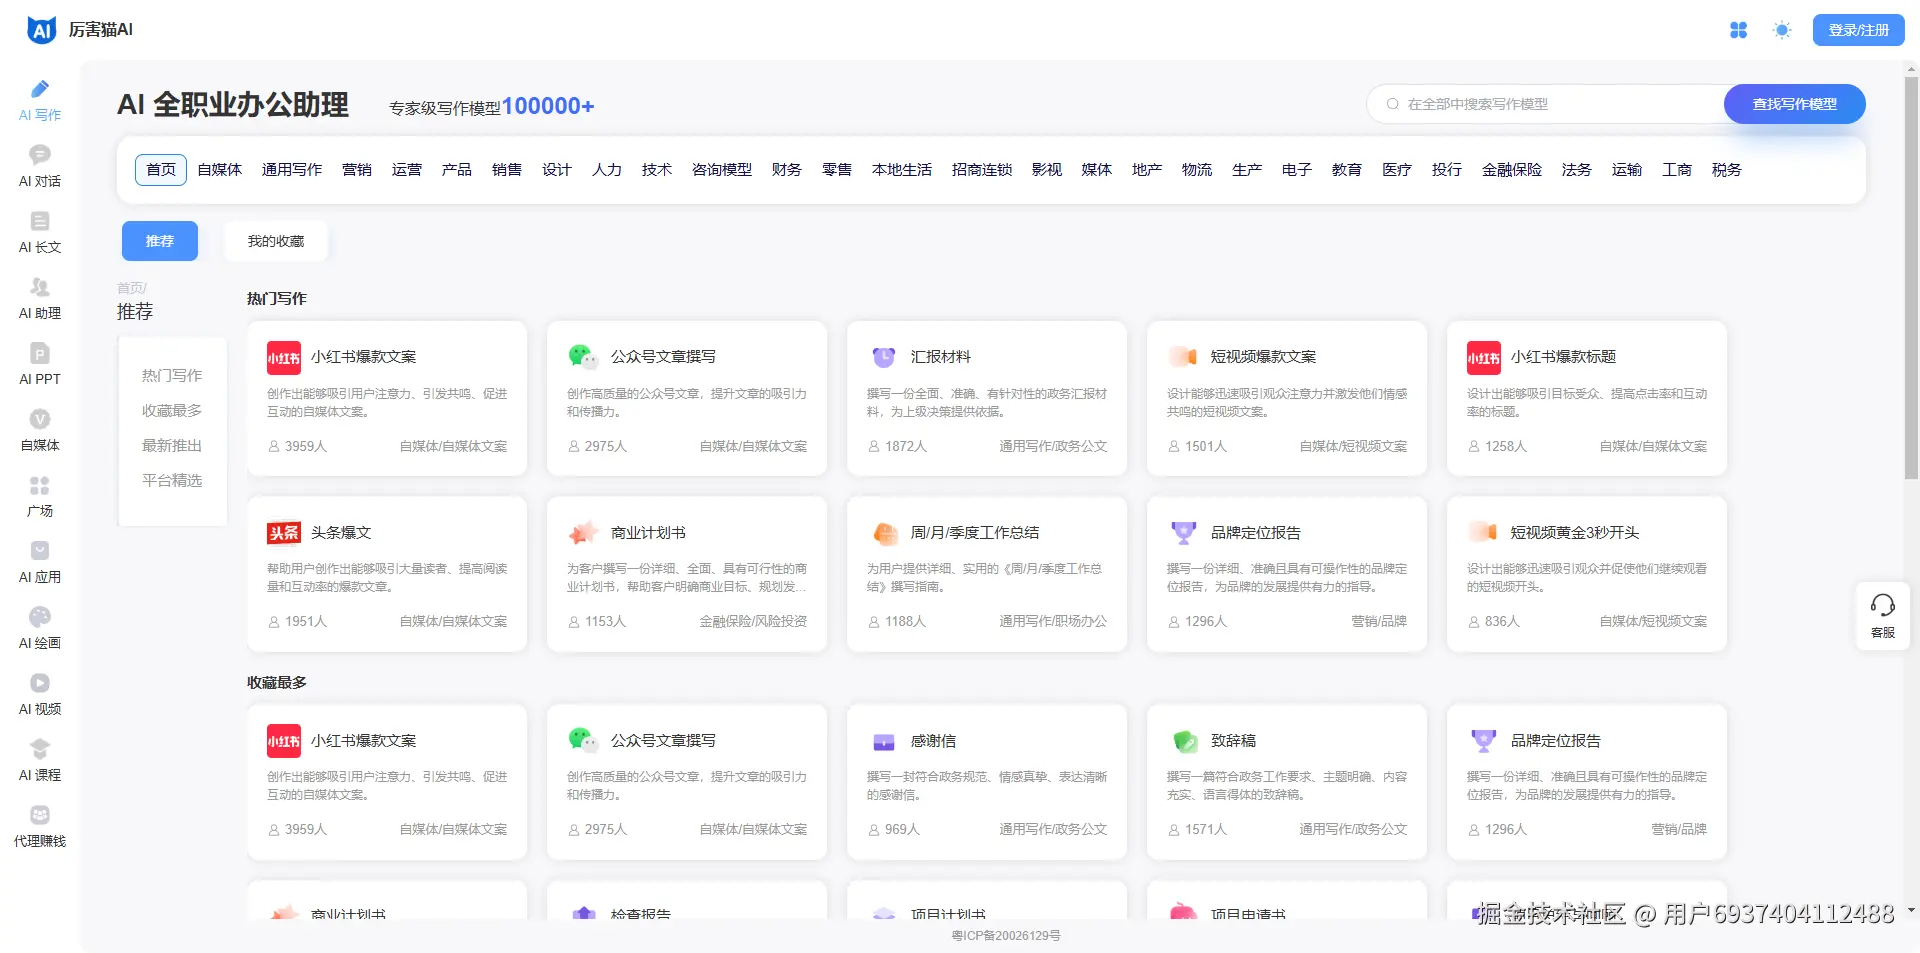Open AI 绘画 in sidebar

[x=40, y=629]
